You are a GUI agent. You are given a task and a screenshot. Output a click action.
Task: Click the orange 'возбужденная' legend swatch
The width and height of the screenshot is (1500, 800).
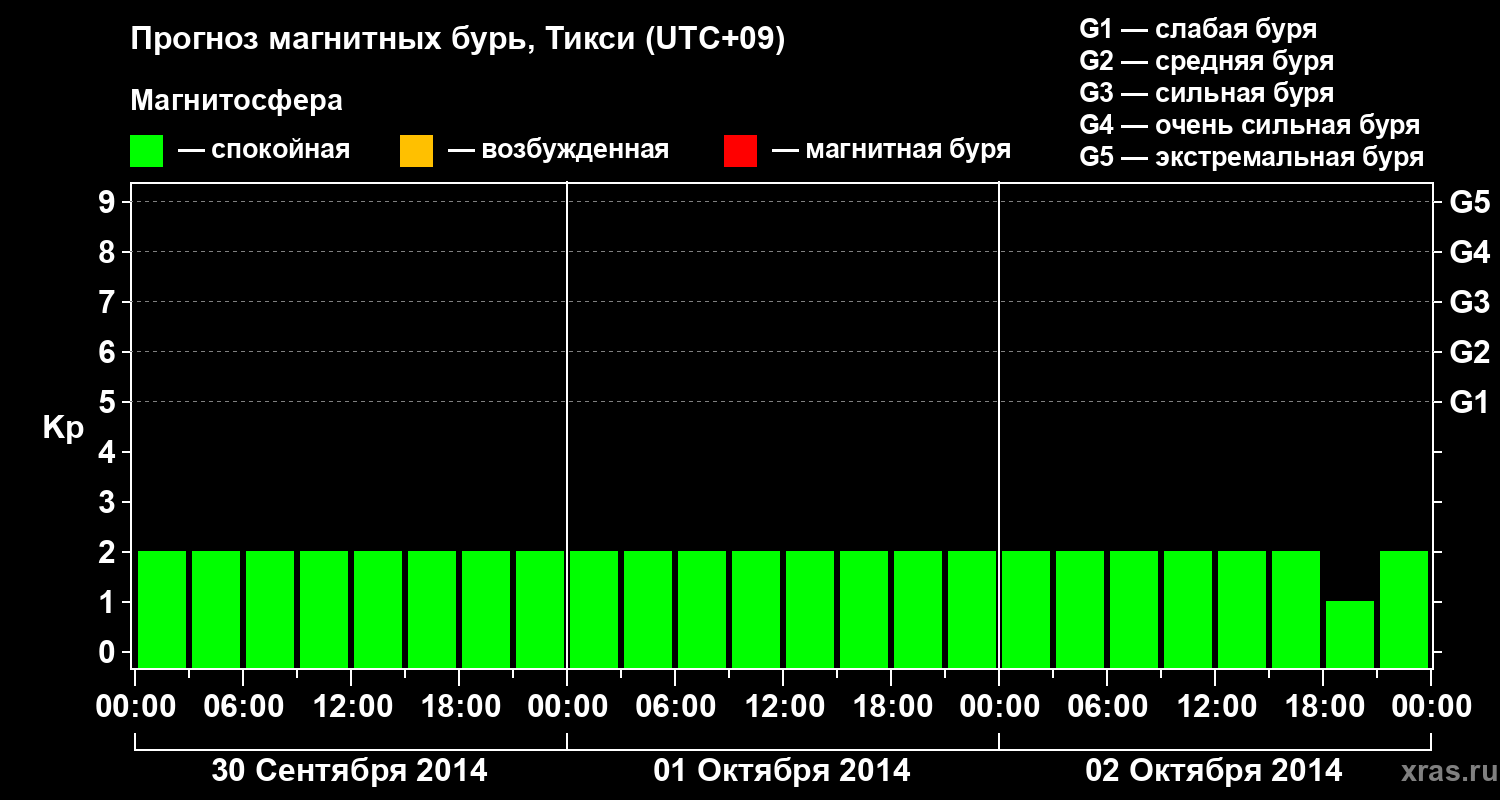416,151
